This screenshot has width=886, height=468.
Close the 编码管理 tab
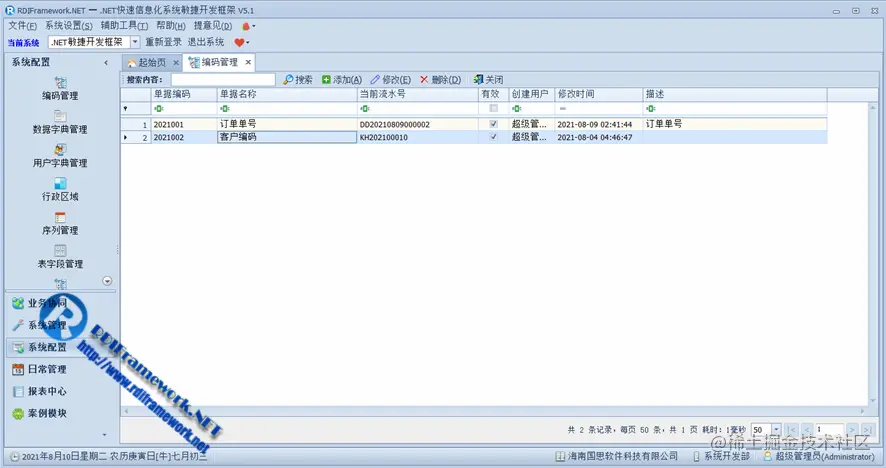pos(248,62)
